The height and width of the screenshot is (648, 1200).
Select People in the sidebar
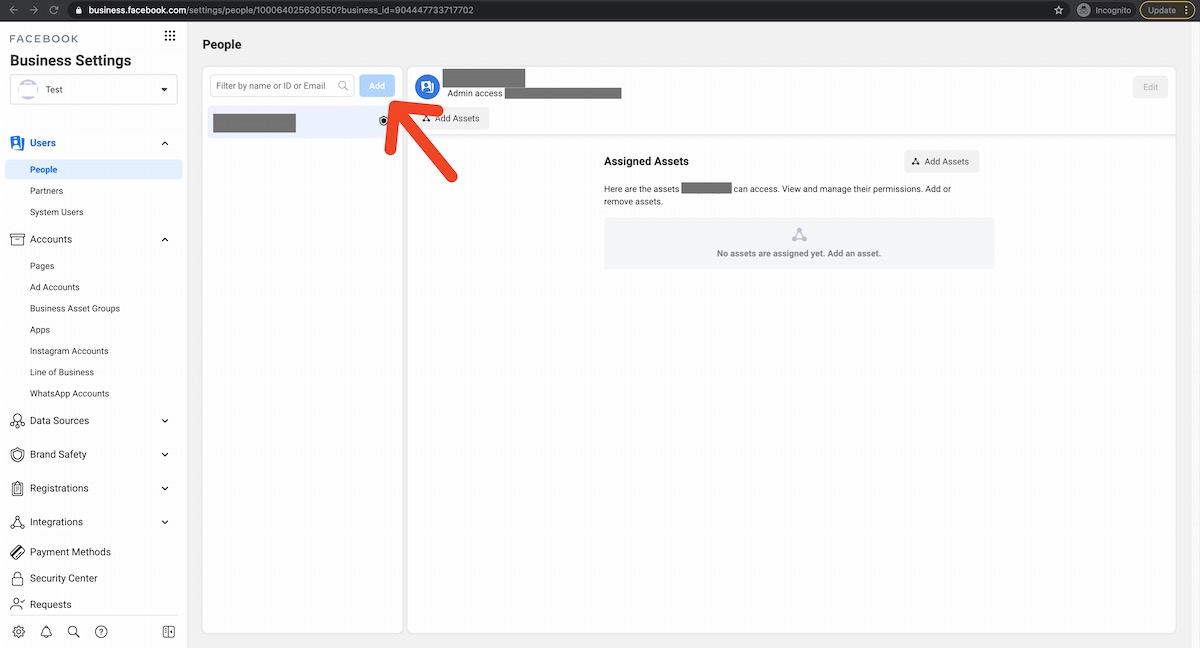point(93,170)
